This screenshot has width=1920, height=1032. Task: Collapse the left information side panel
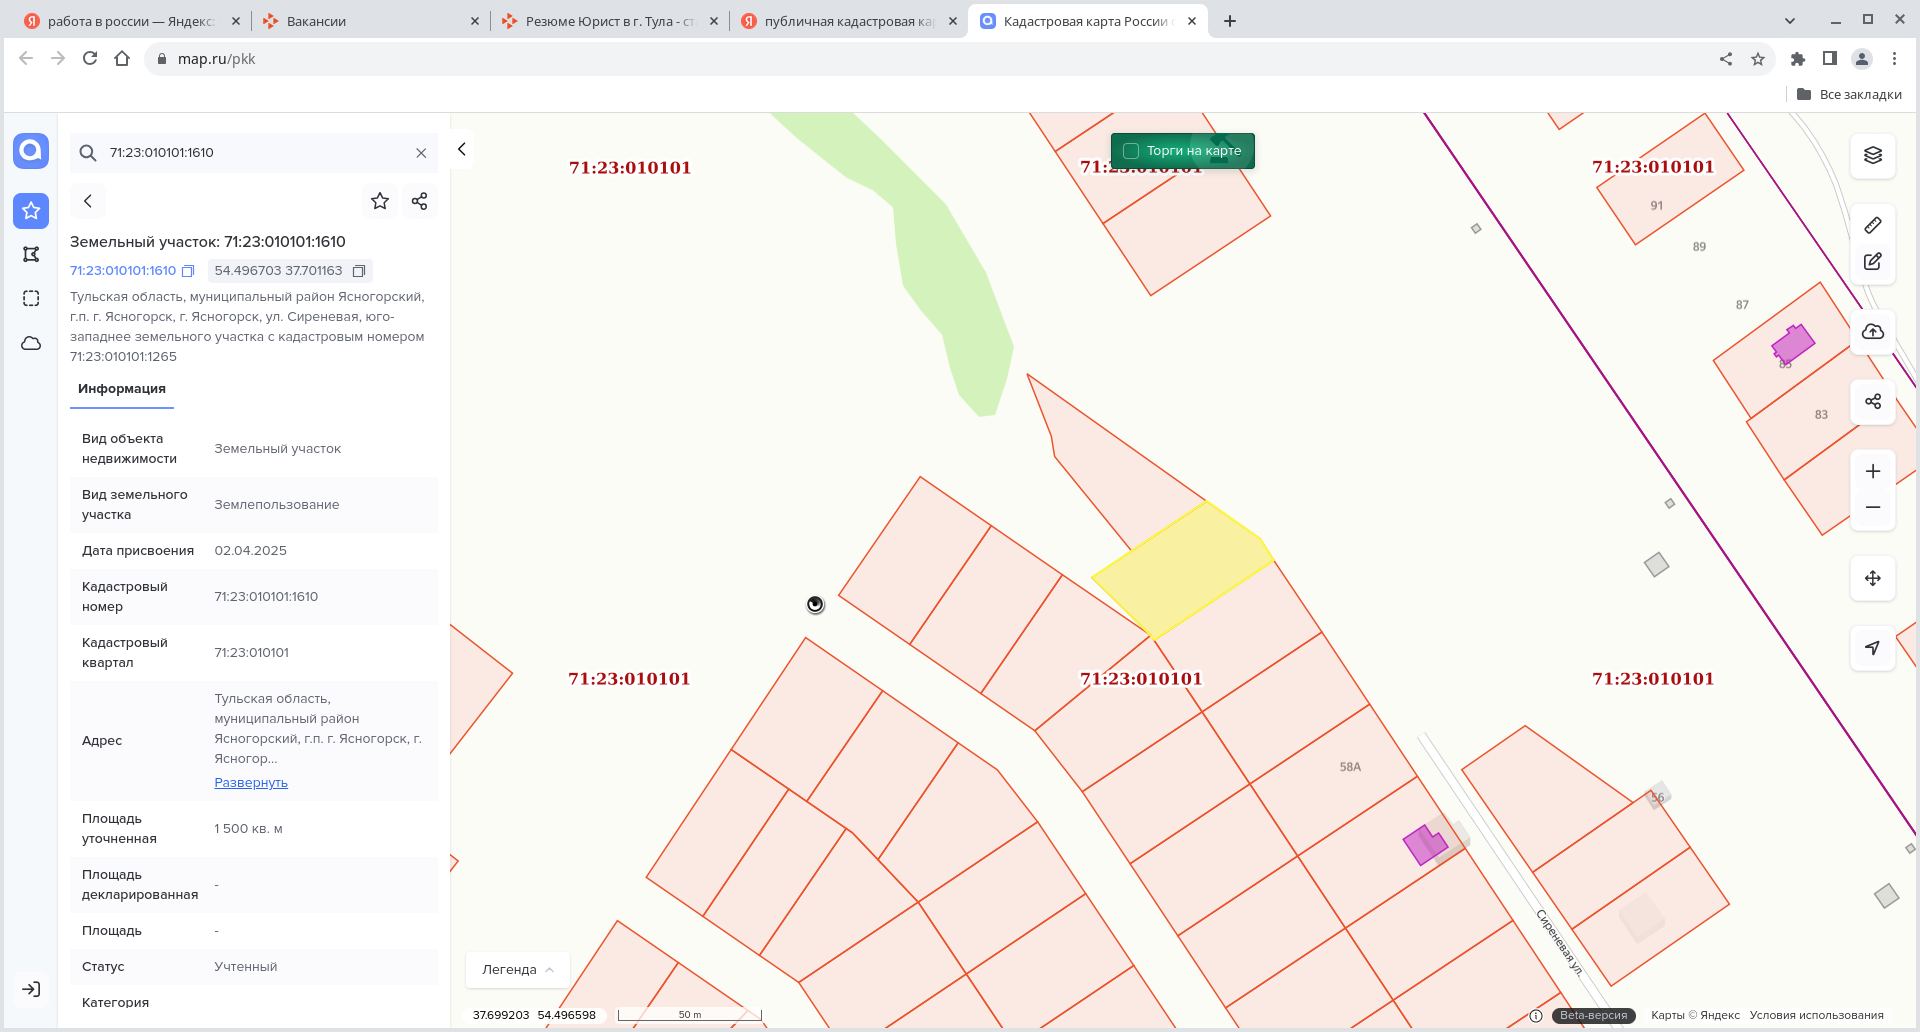(461, 149)
